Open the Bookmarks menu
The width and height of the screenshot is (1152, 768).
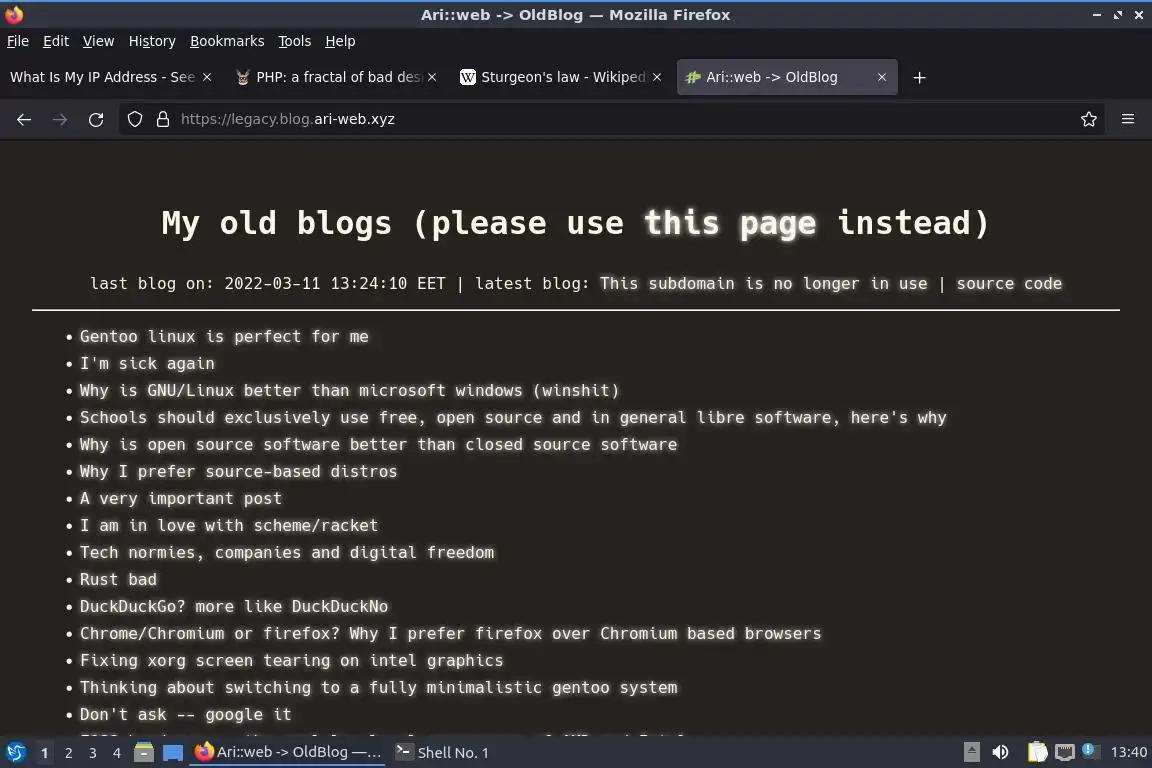click(x=227, y=41)
